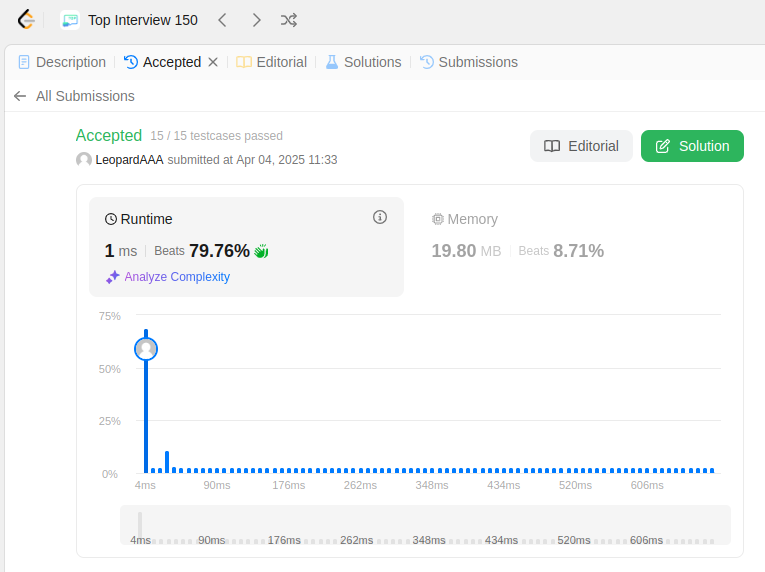Go to next problem arrow
Viewport: 765px width, 572px height.
(x=256, y=20)
